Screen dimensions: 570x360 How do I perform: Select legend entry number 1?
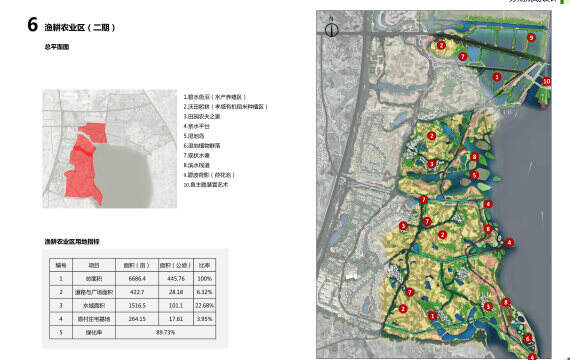tap(214, 97)
